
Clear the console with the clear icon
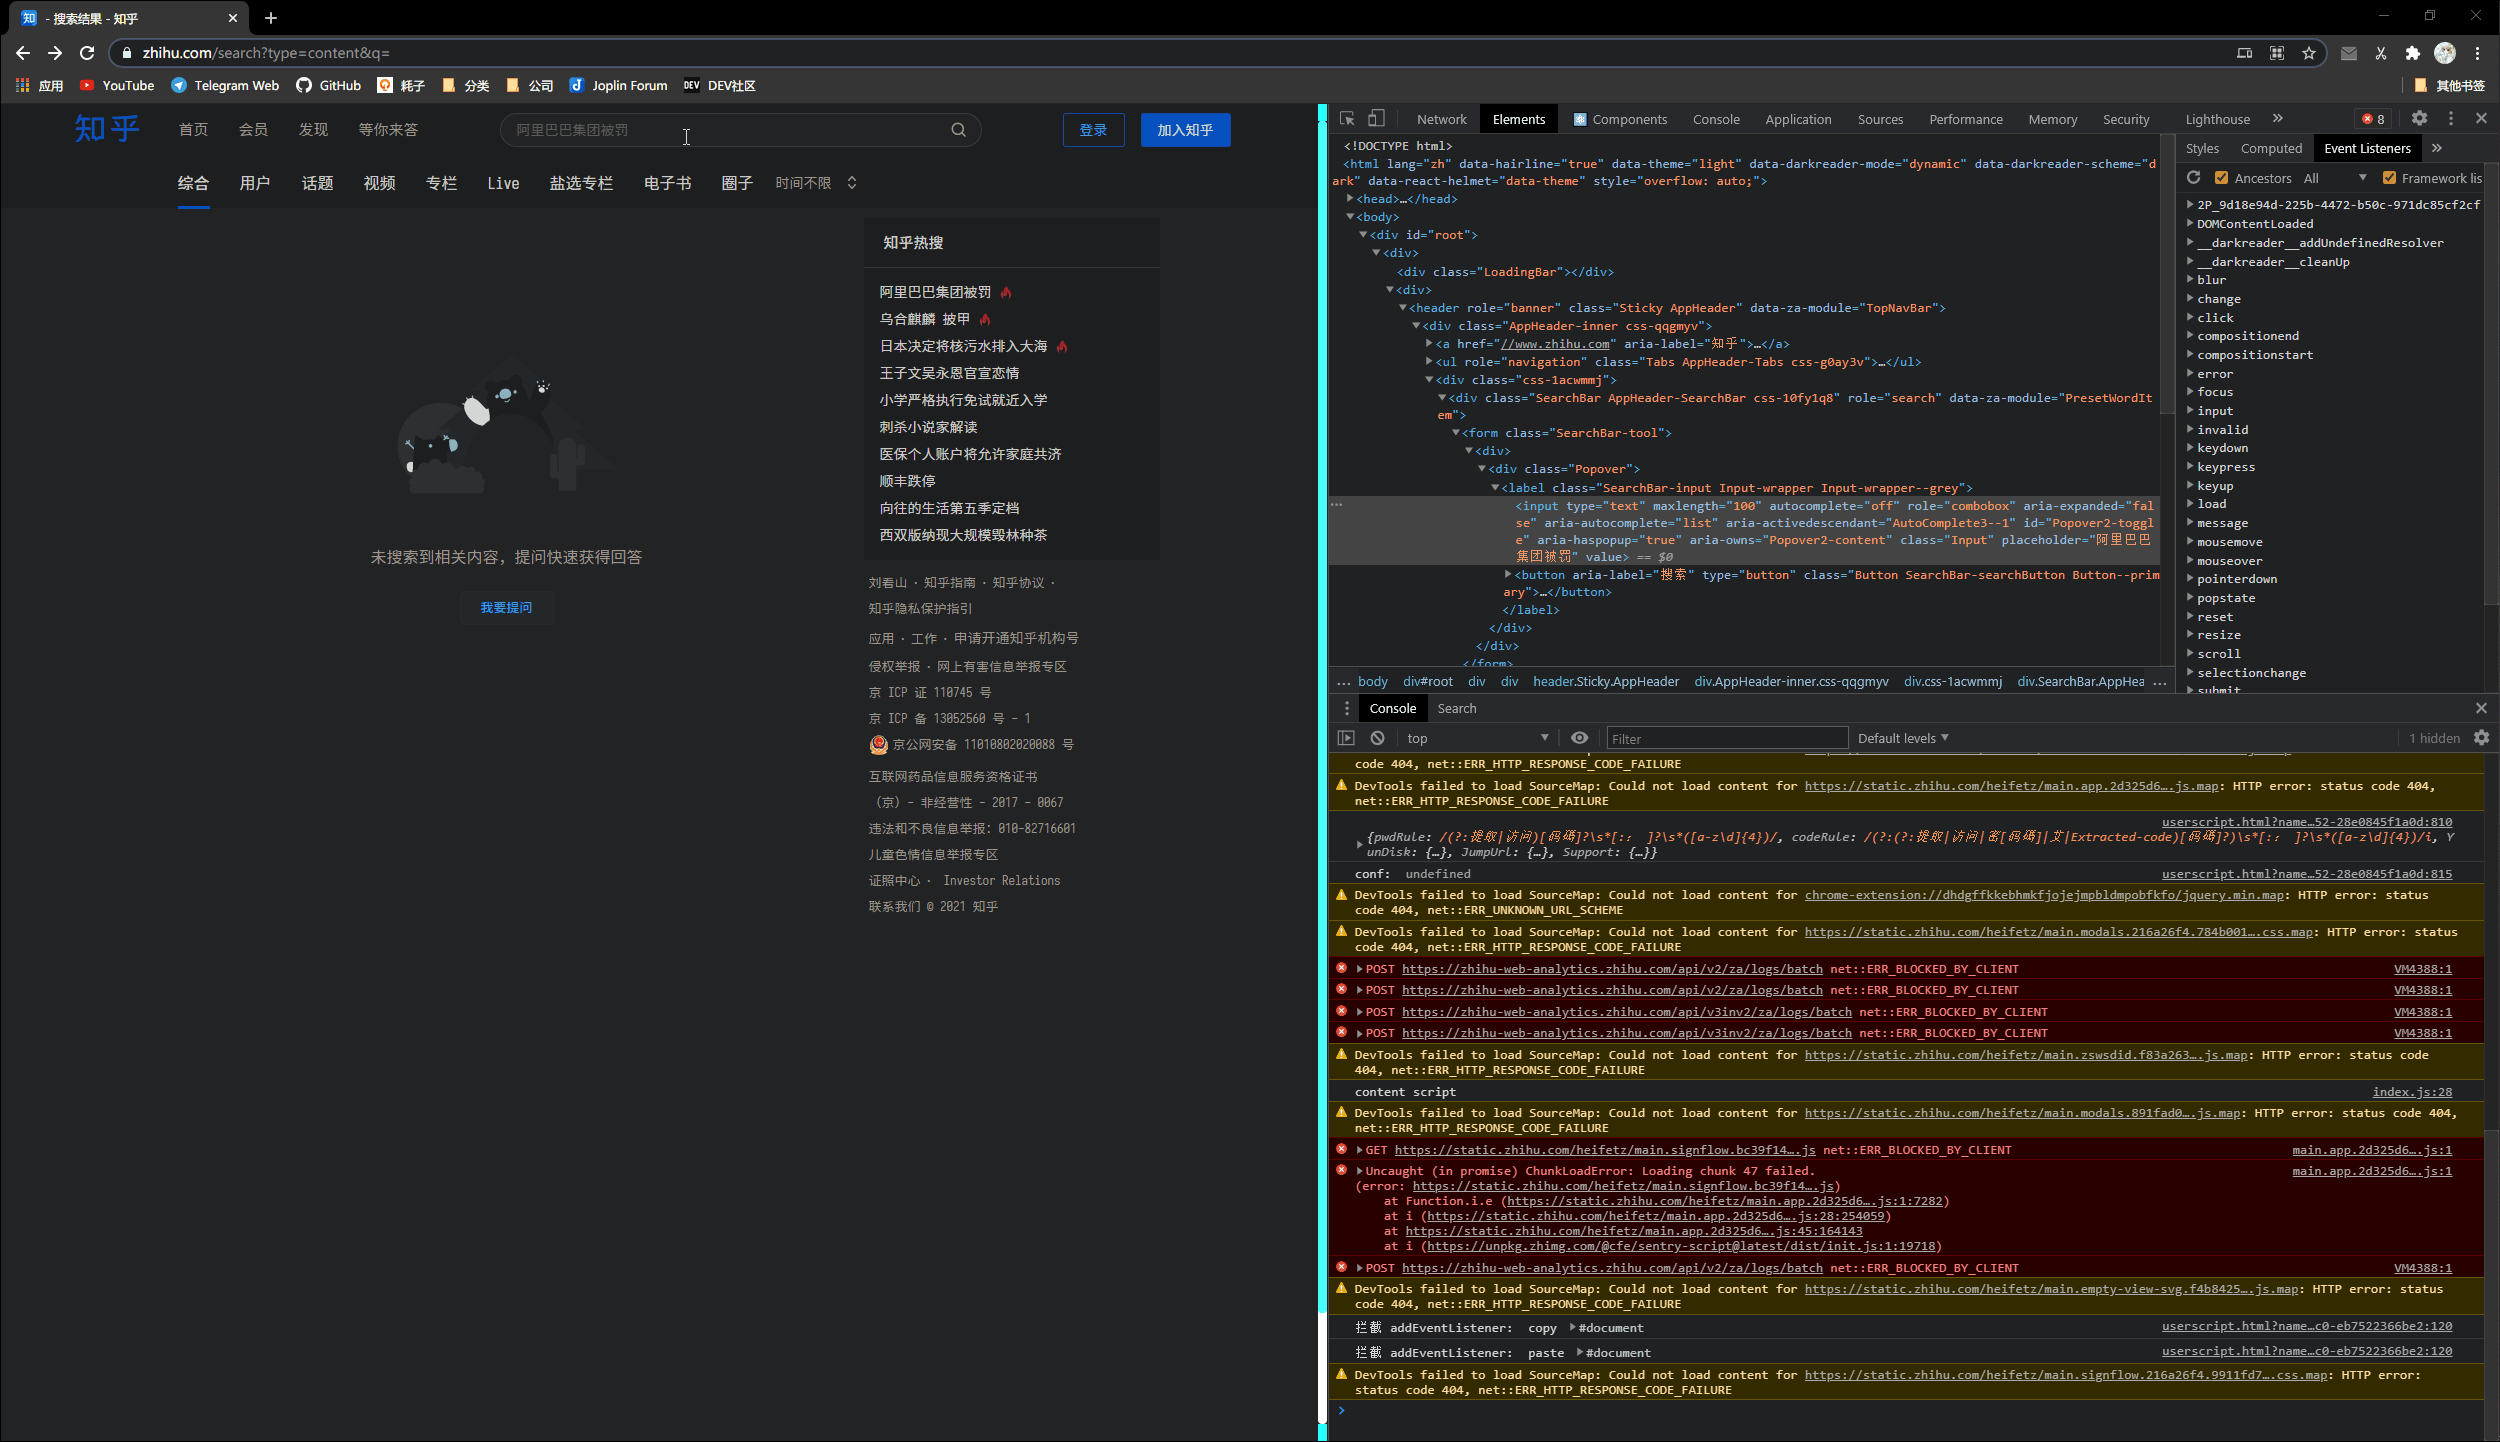tap(1378, 738)
